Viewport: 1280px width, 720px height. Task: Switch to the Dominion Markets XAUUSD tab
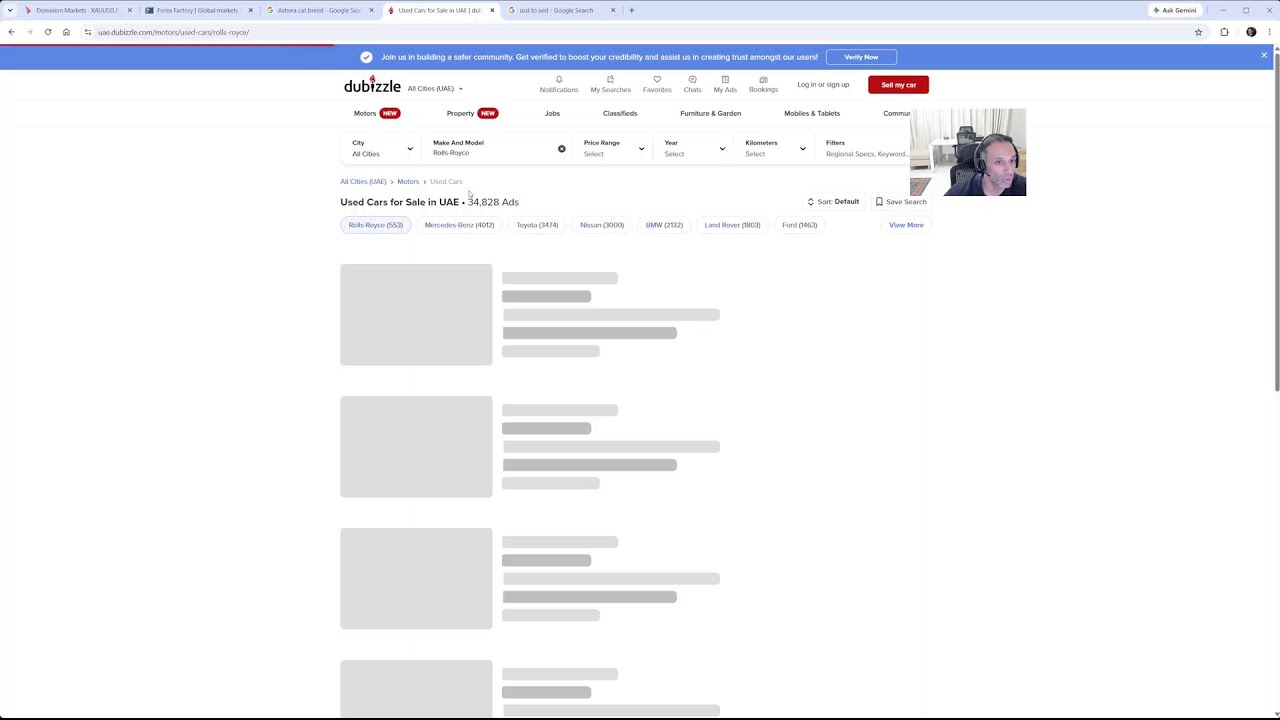coord(78,10)
